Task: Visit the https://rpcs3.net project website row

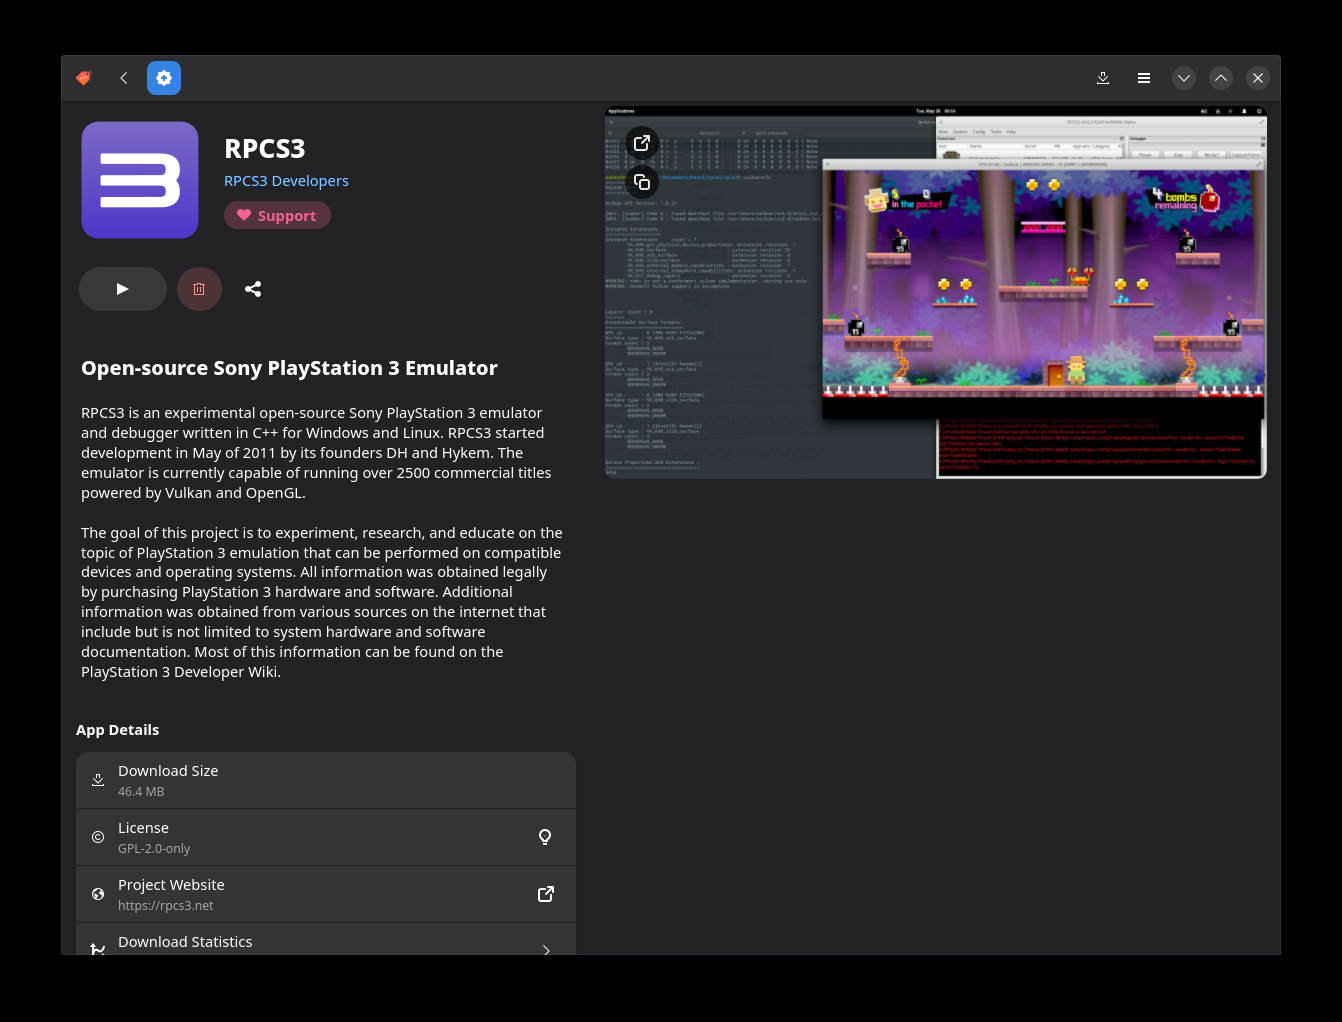Action: [326, 894]
